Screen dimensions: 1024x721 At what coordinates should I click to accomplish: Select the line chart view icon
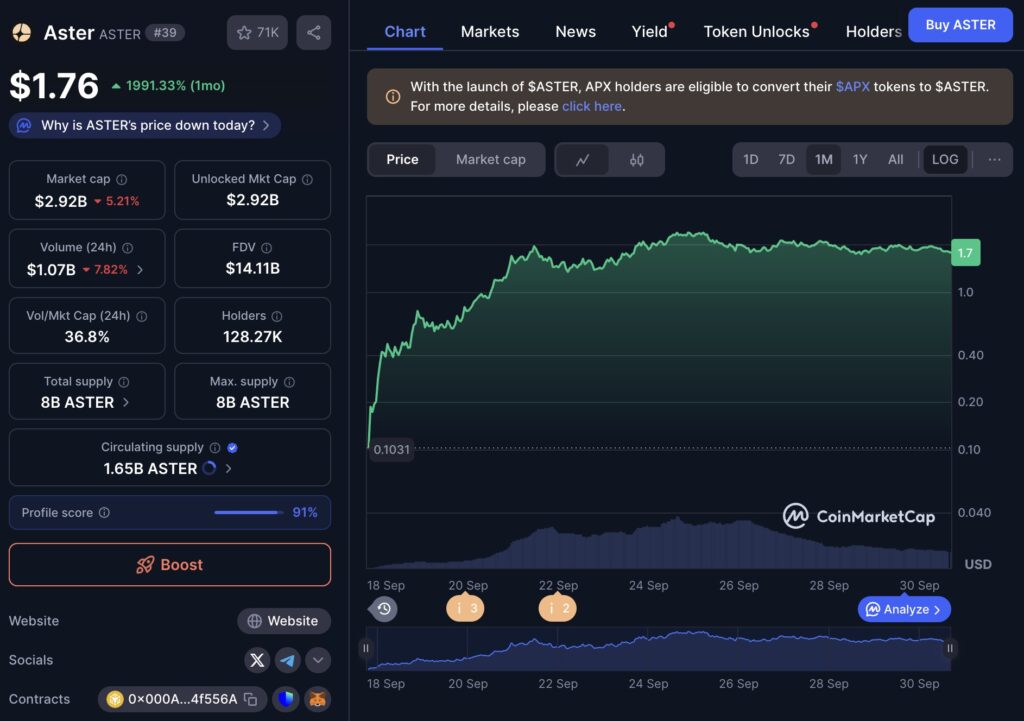583,159
